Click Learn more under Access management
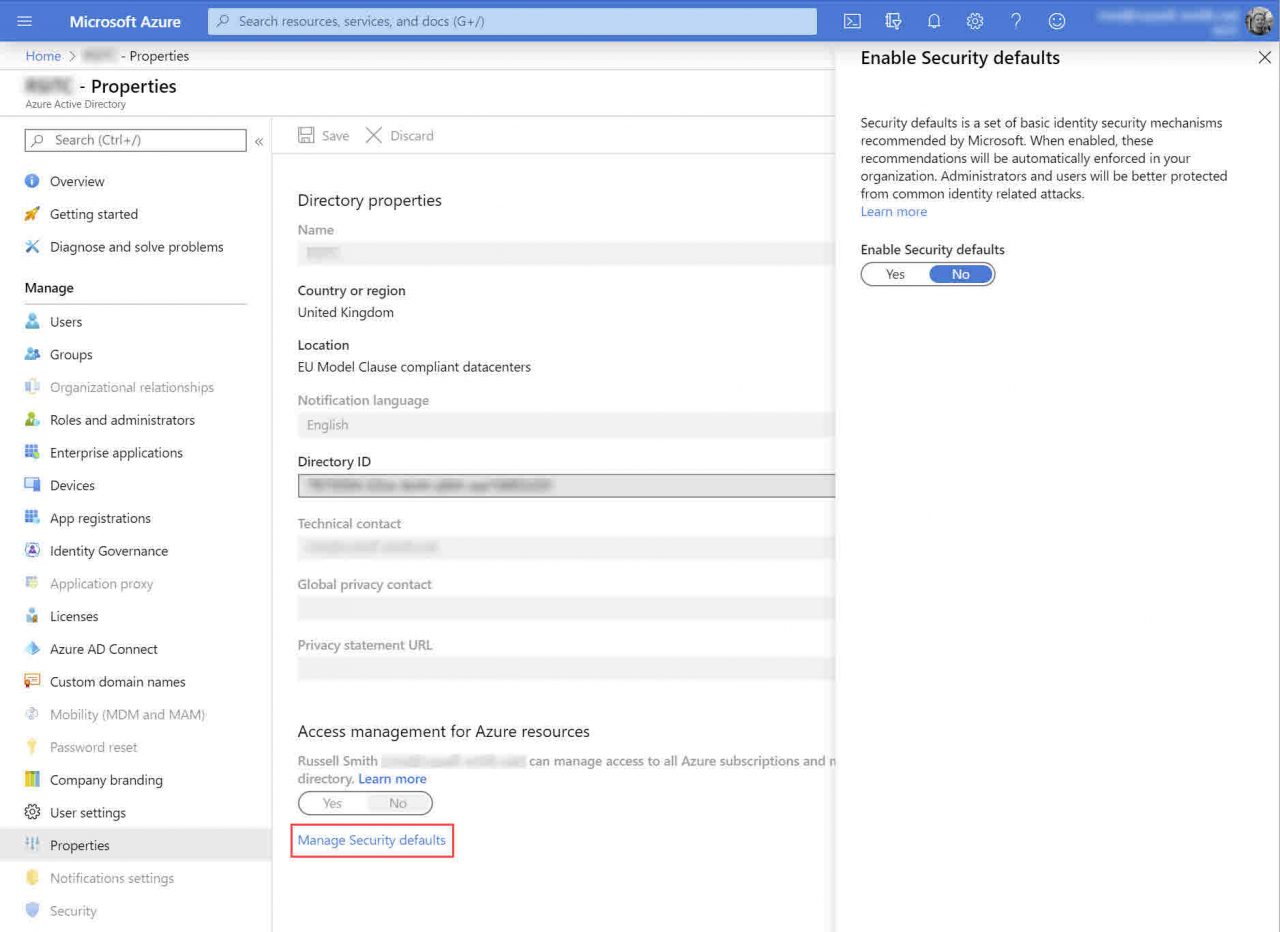 point(392,779)
